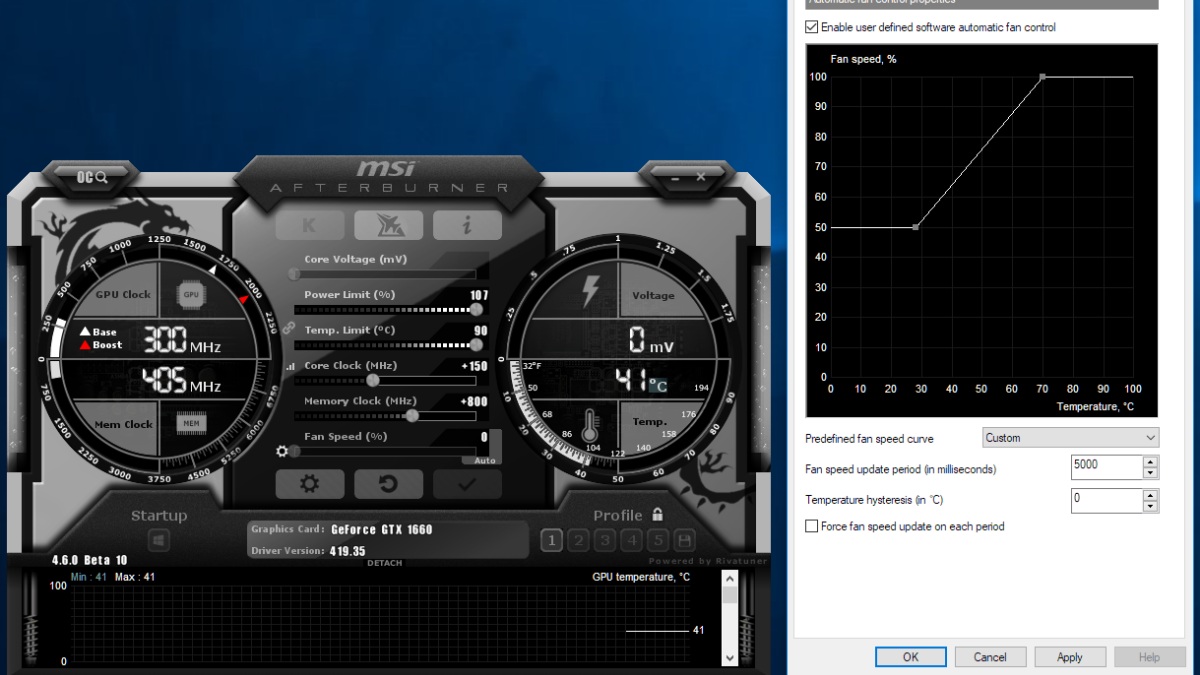
Task: Toggle the fan speed Auto button
Action: tap(484, 460)
